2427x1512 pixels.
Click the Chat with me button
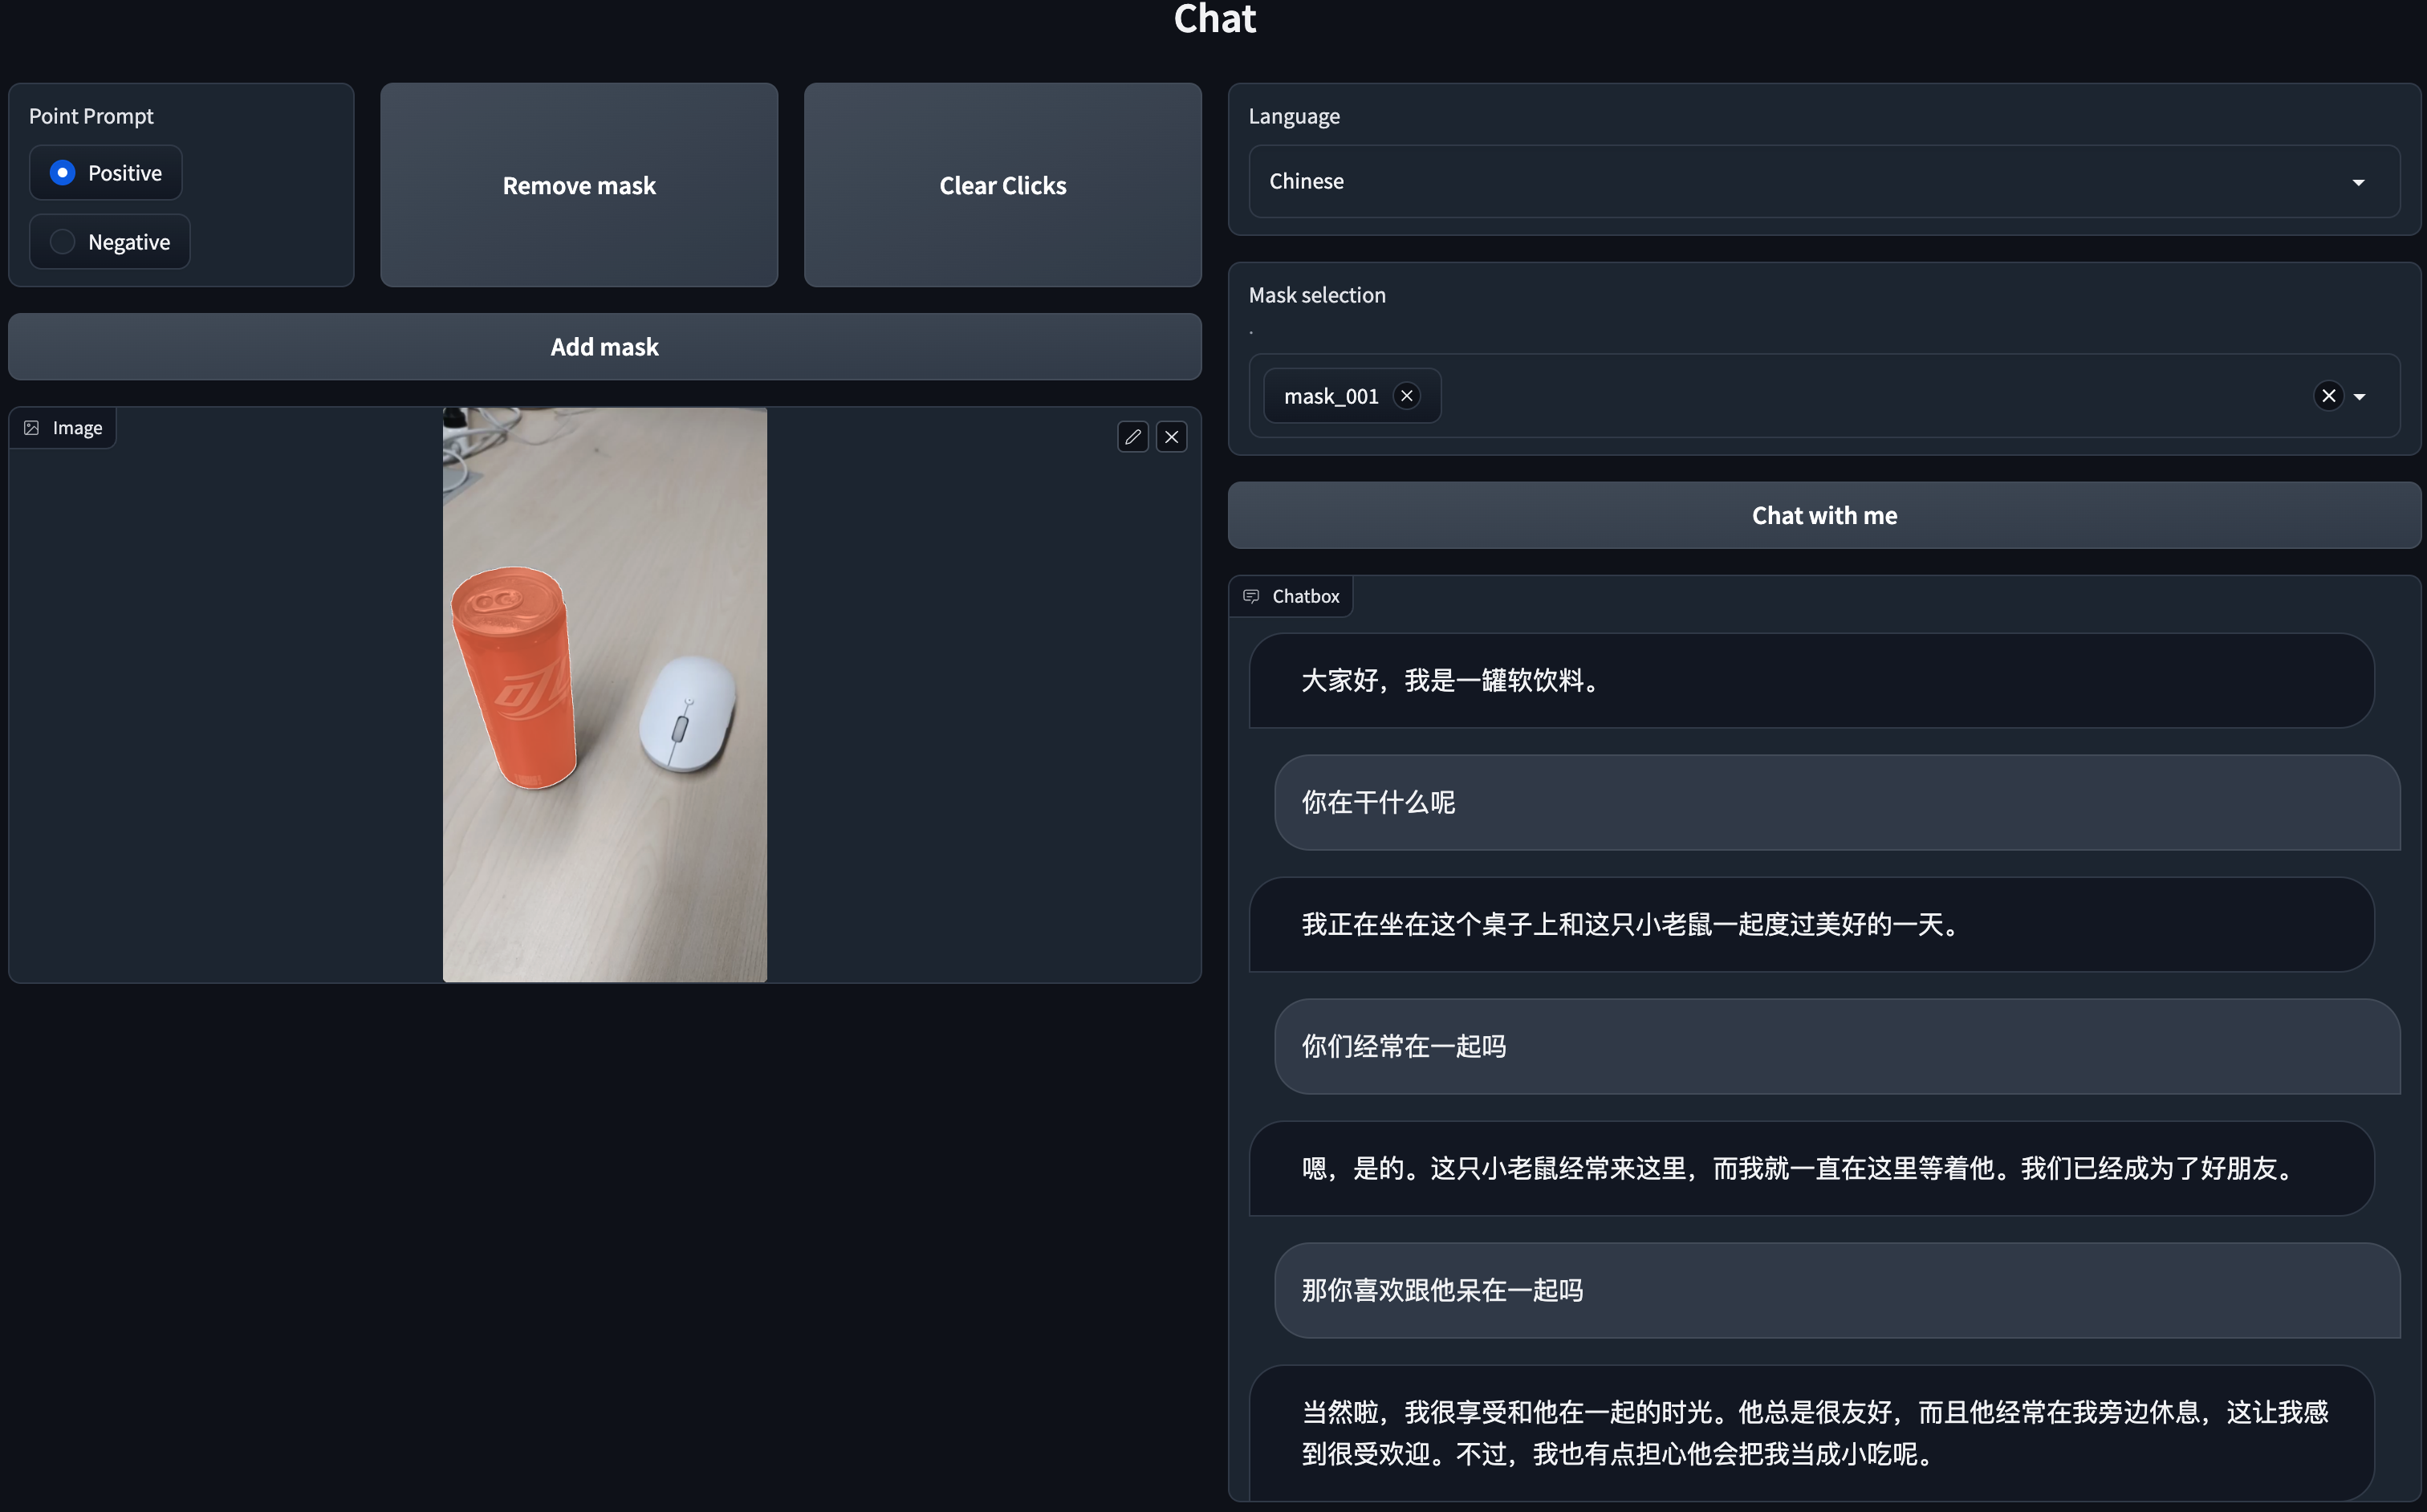coord(1823,516)
